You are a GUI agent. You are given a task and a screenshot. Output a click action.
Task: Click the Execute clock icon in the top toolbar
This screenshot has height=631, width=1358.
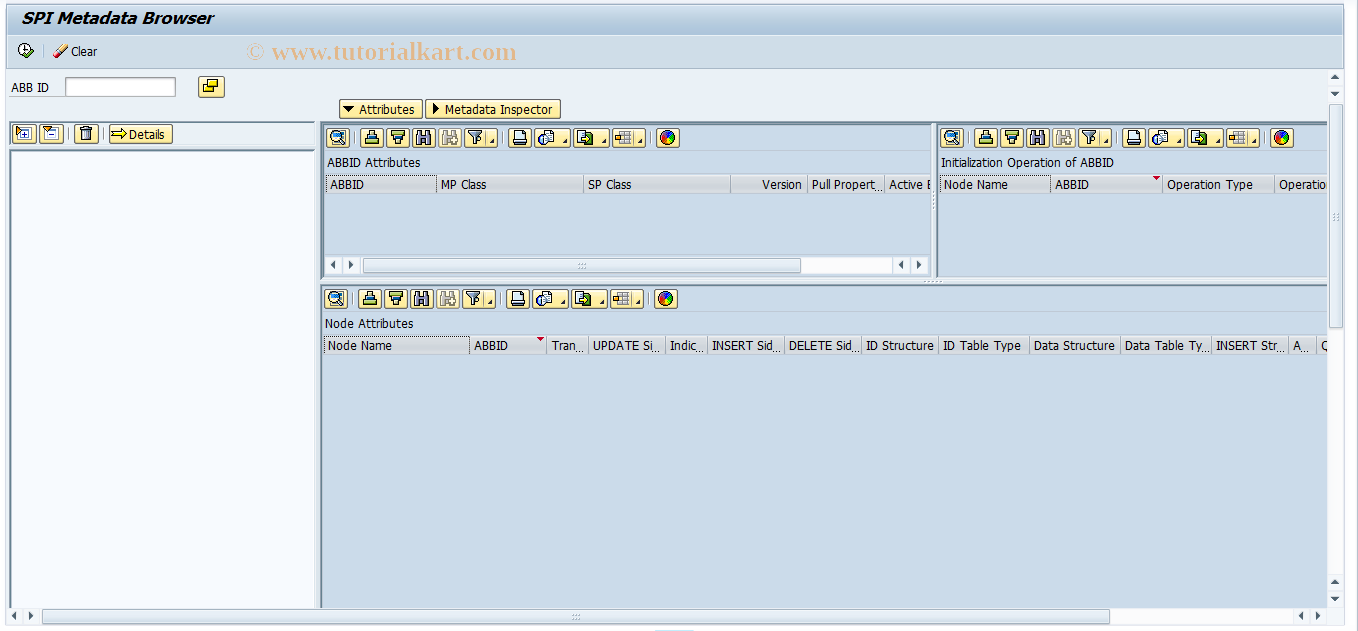pos(26,51)
